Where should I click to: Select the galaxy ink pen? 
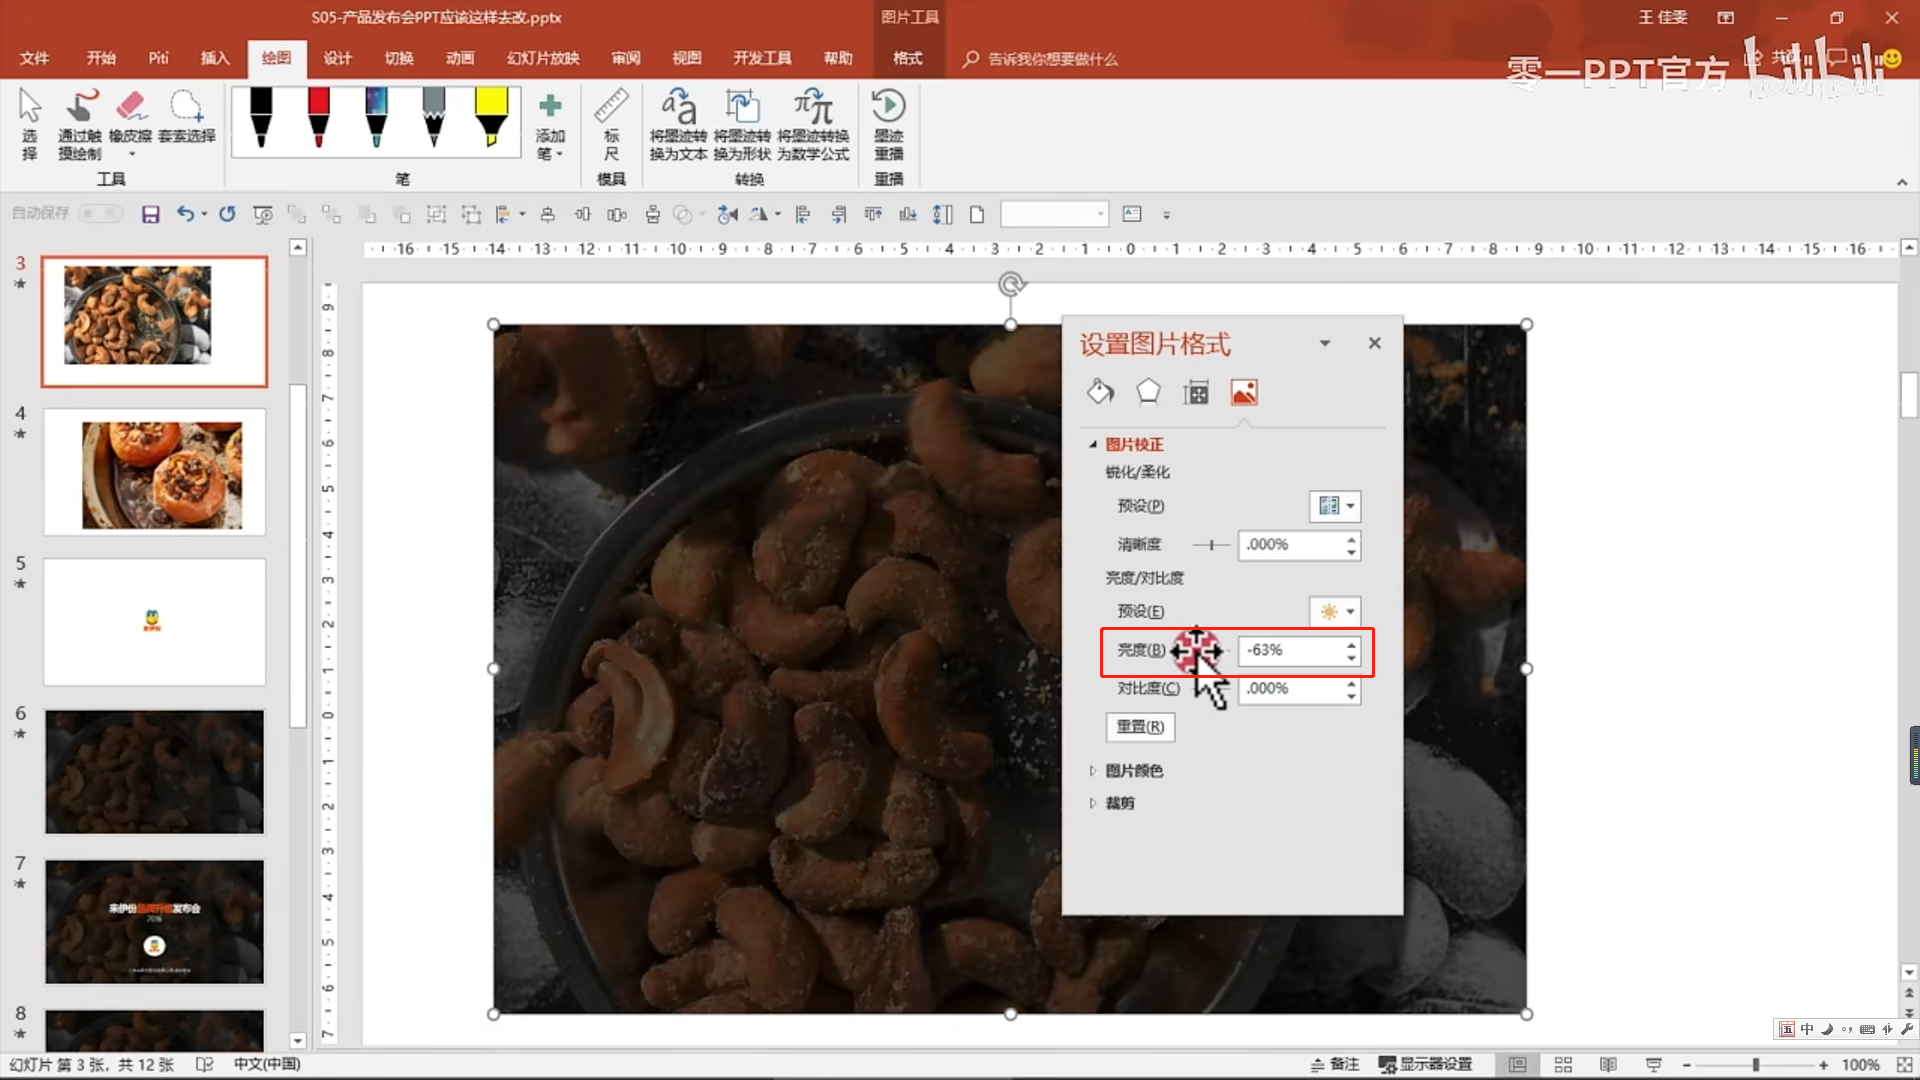pyautogui.click(x=376, y=118)
